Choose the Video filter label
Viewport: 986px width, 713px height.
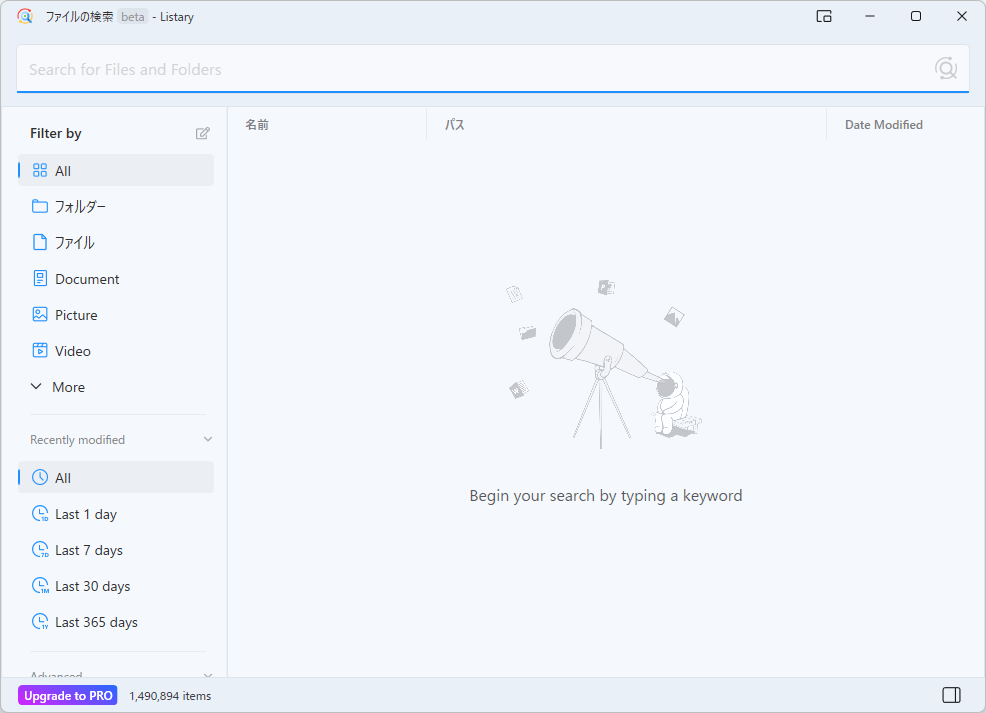pos(72,351)
